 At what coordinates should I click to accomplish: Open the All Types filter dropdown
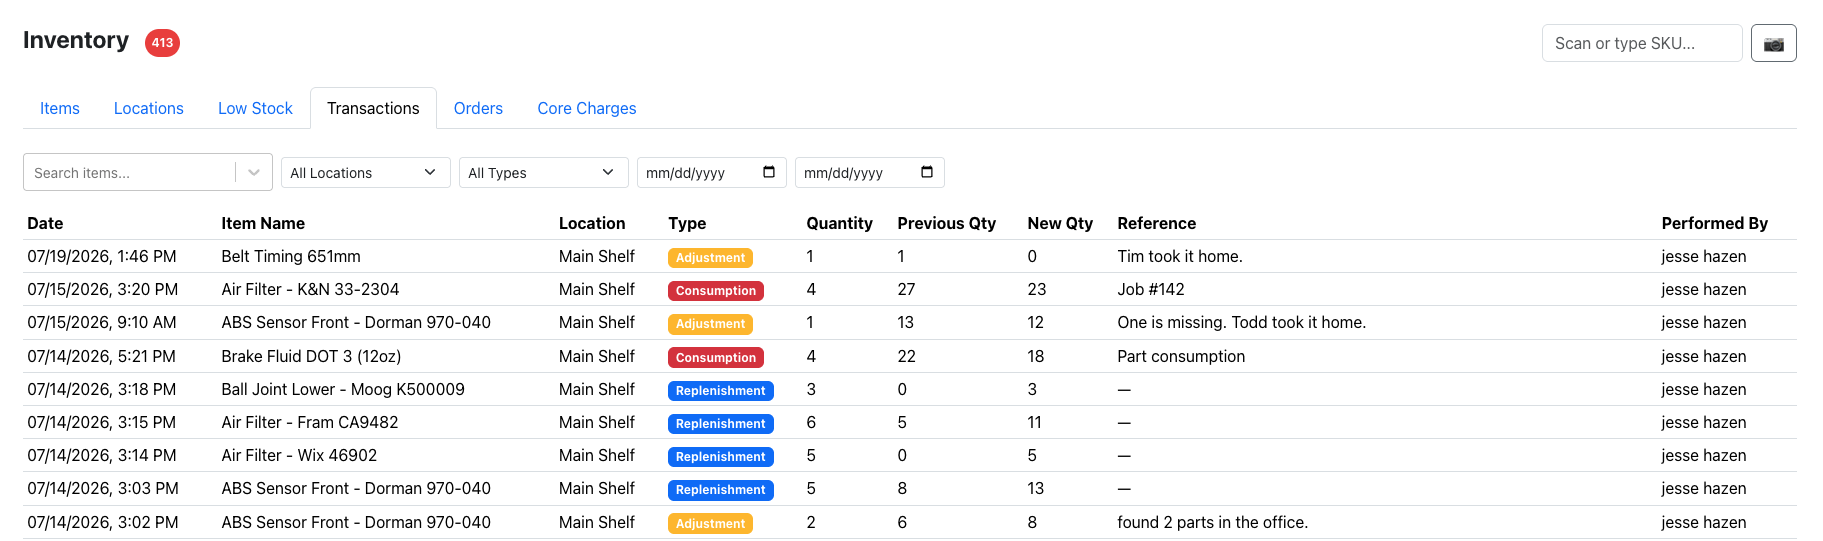[544, 172]
